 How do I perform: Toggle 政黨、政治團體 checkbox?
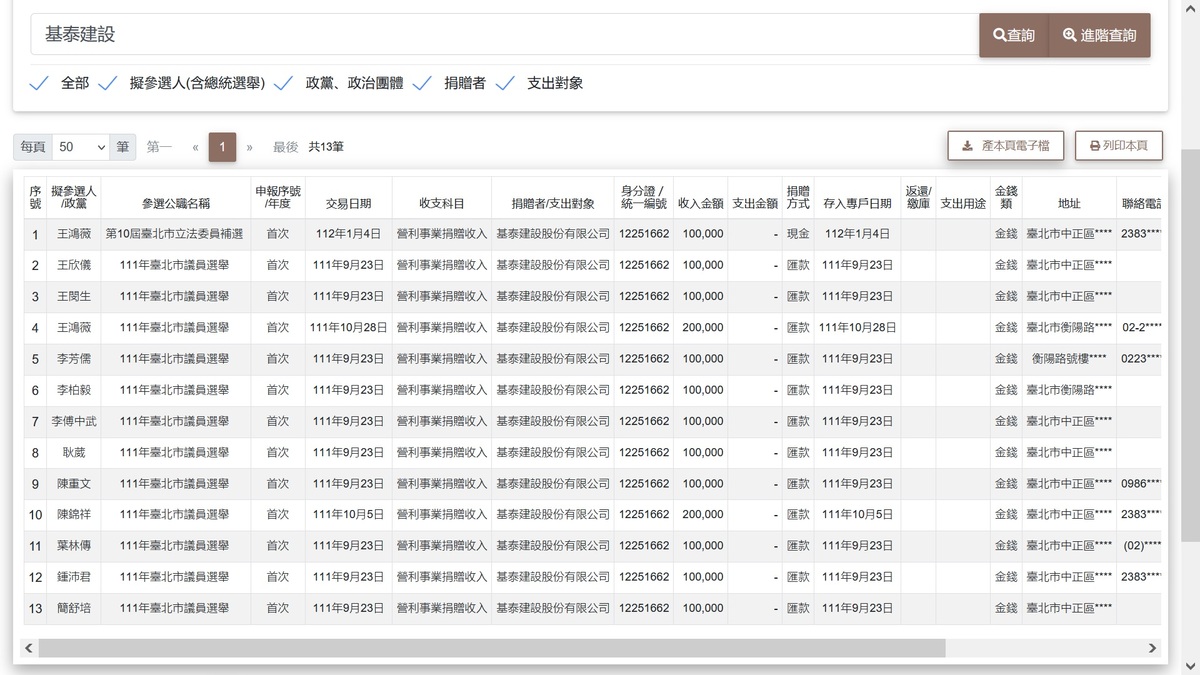click(x=284, y=83)
